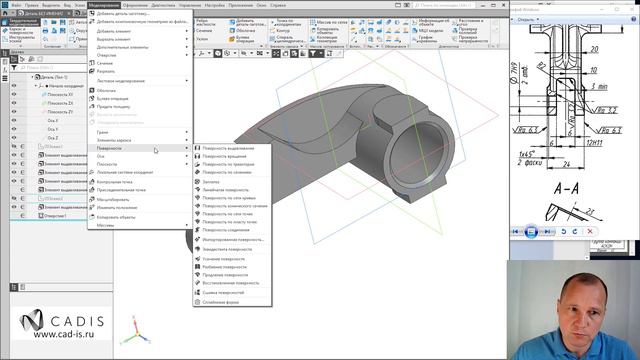The image size is (640, 360).
Task: Collapse the Деталь root tree node
Action: (32, 77)
